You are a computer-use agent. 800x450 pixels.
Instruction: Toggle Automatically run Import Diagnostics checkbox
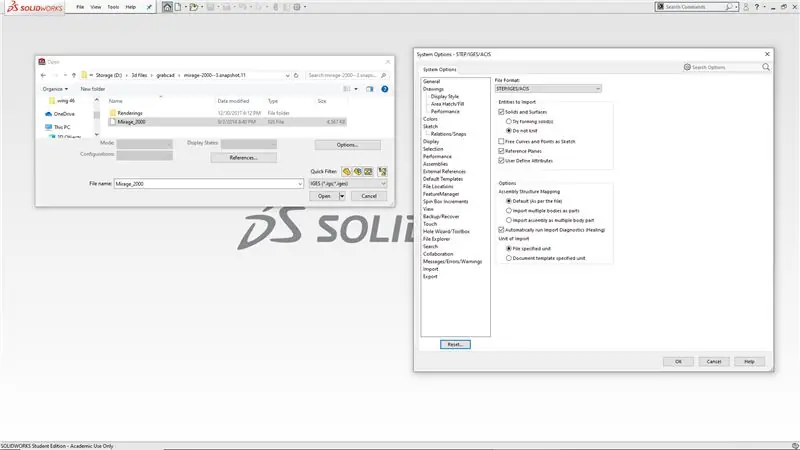pyautogui.click(x=501, y=230)
